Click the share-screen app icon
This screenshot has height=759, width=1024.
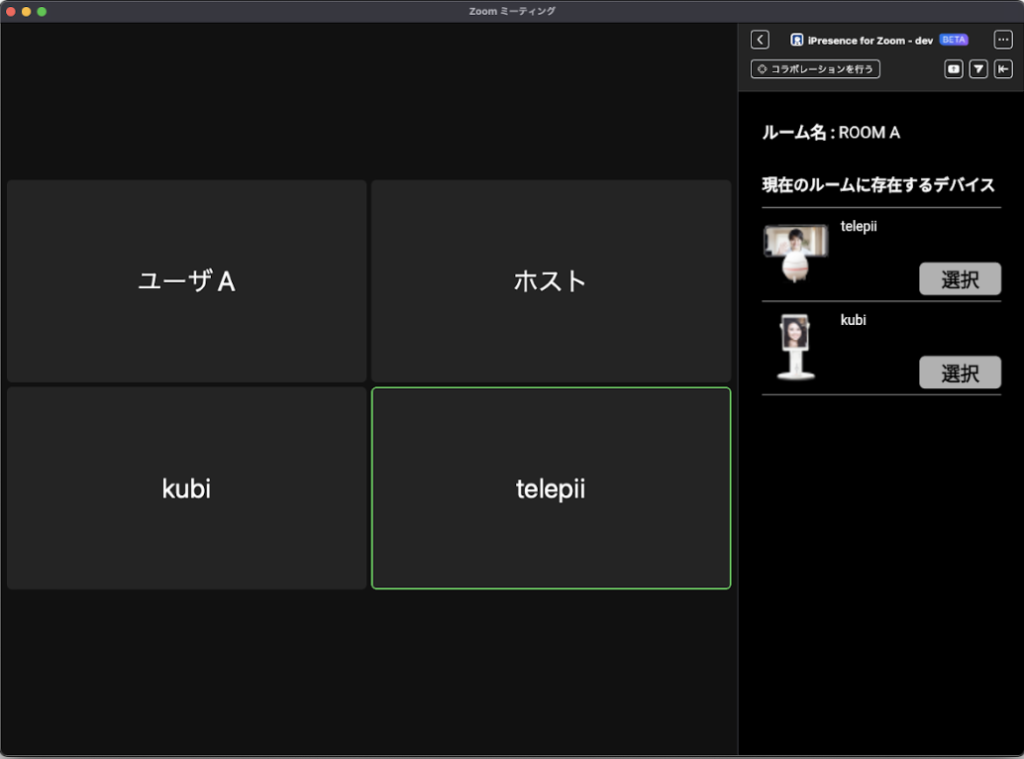[953, 69]
